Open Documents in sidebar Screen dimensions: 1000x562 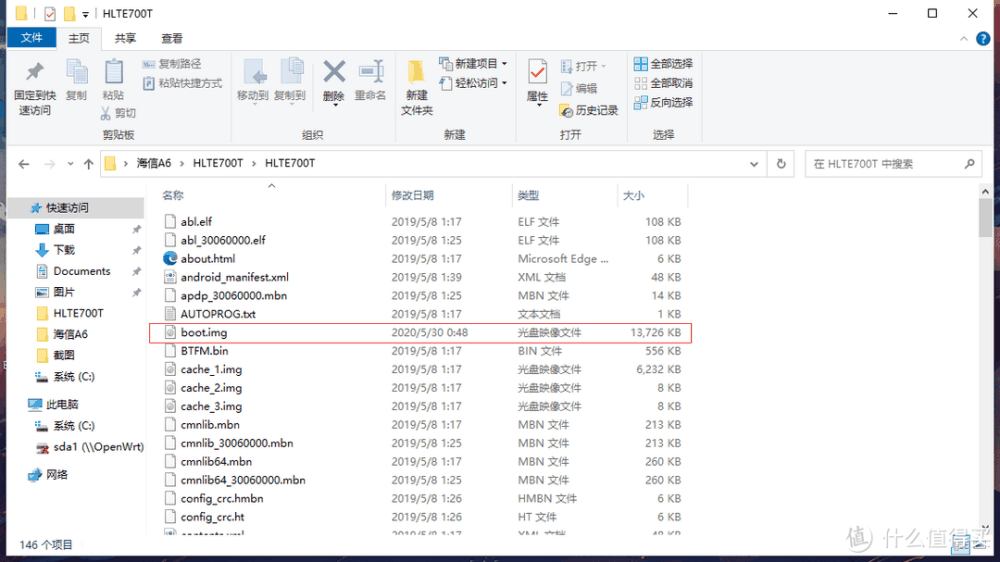(82, 271)
